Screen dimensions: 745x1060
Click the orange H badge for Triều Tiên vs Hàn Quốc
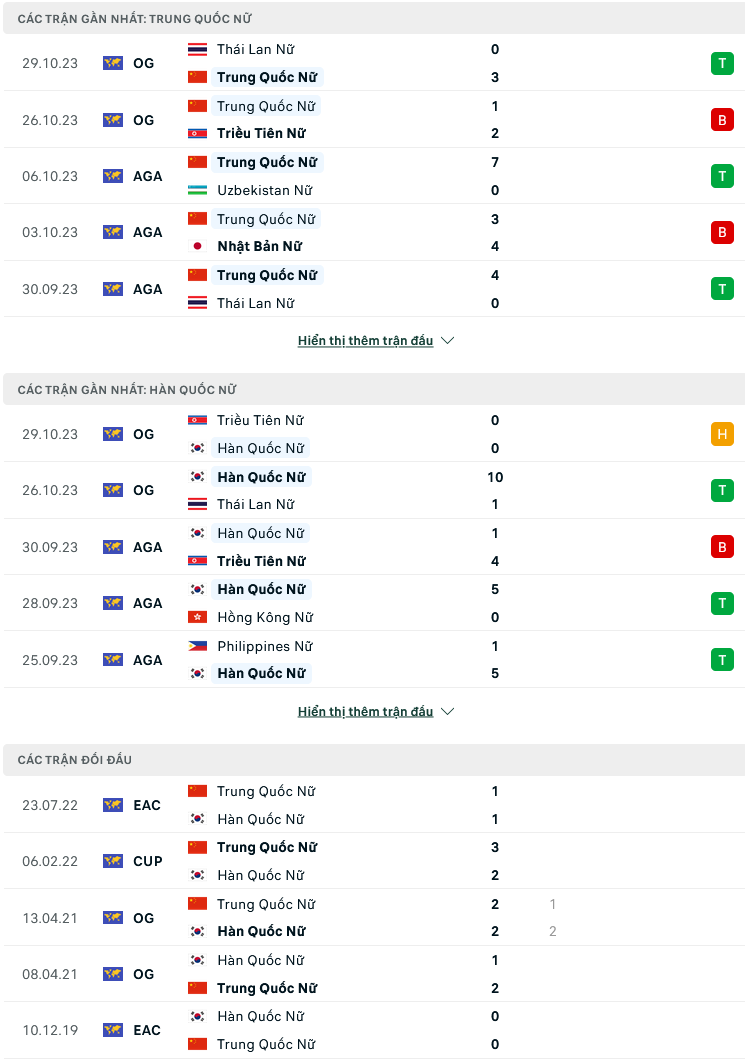coord(722,434)
